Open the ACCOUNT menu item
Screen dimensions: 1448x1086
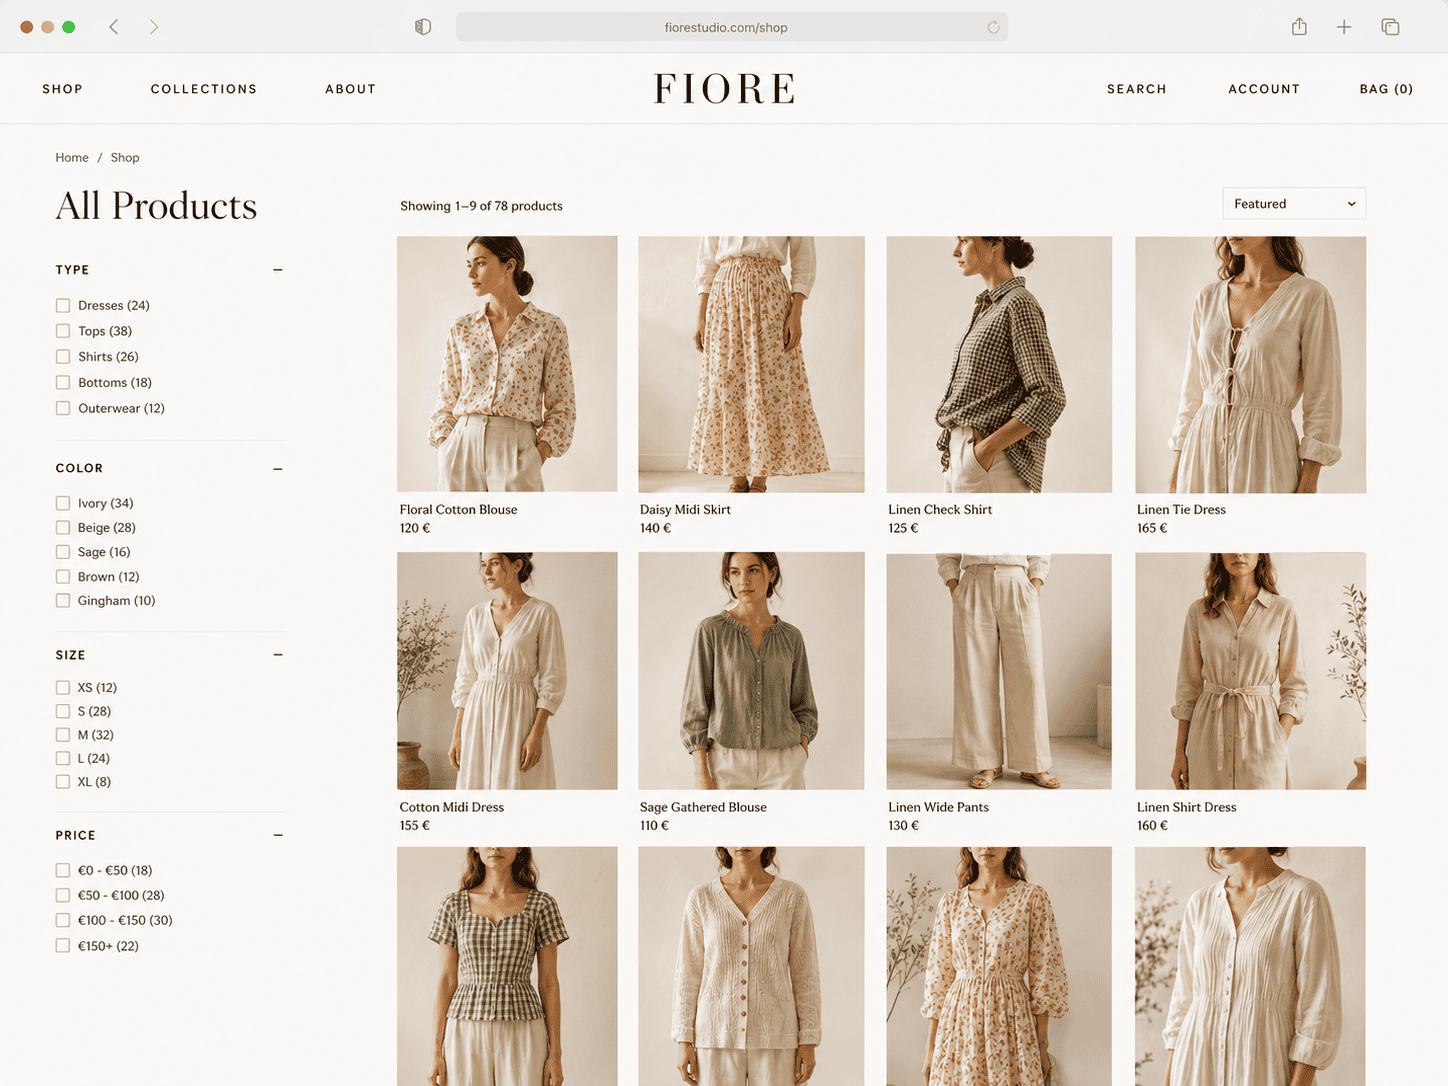pos(1264,89)
